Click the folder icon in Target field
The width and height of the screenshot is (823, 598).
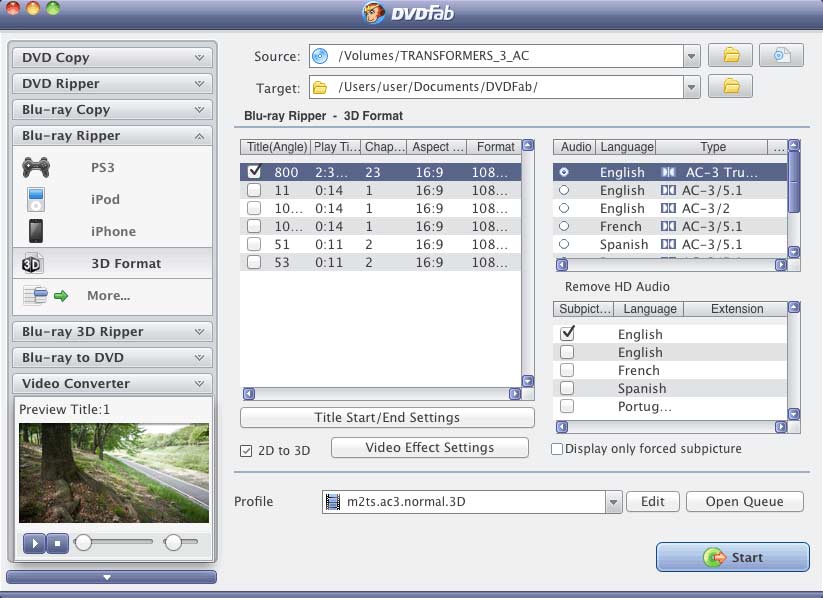tap(320, 88)
